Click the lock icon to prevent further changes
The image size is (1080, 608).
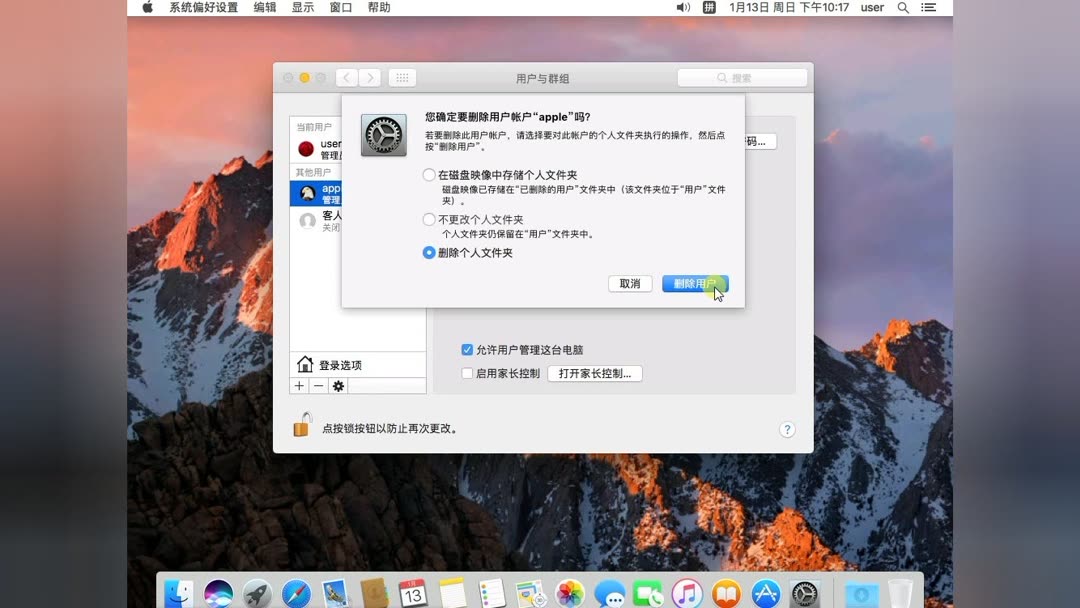click(300, 424)
